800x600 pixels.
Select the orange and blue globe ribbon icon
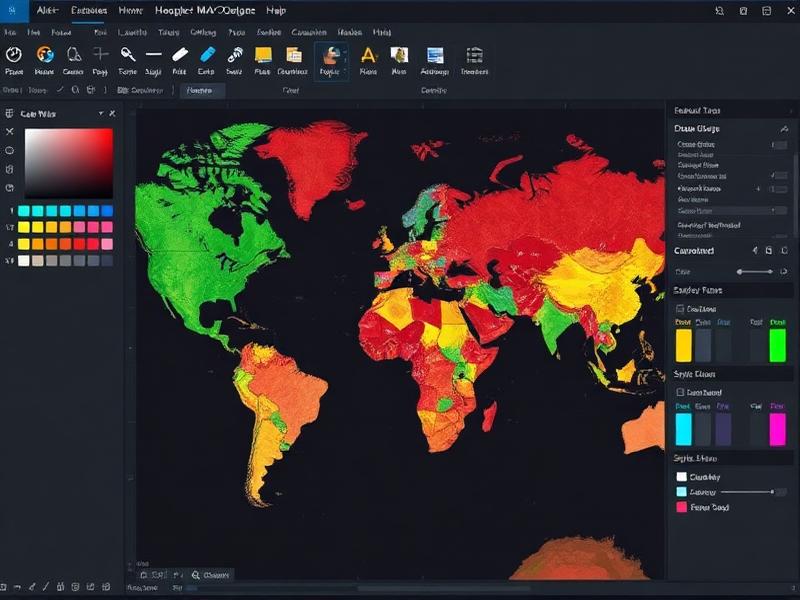point(45,55)
